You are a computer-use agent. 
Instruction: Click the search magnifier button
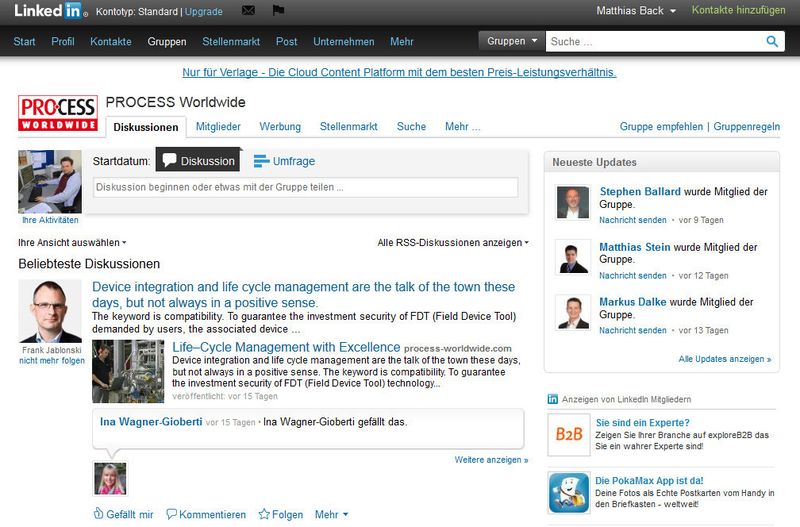pos(772,41)
